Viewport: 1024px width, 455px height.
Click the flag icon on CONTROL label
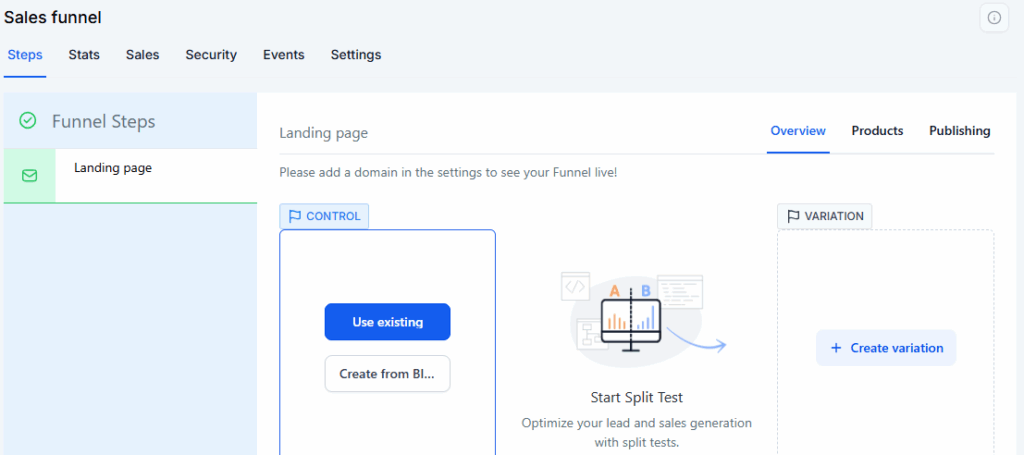(x=295, y=216)
